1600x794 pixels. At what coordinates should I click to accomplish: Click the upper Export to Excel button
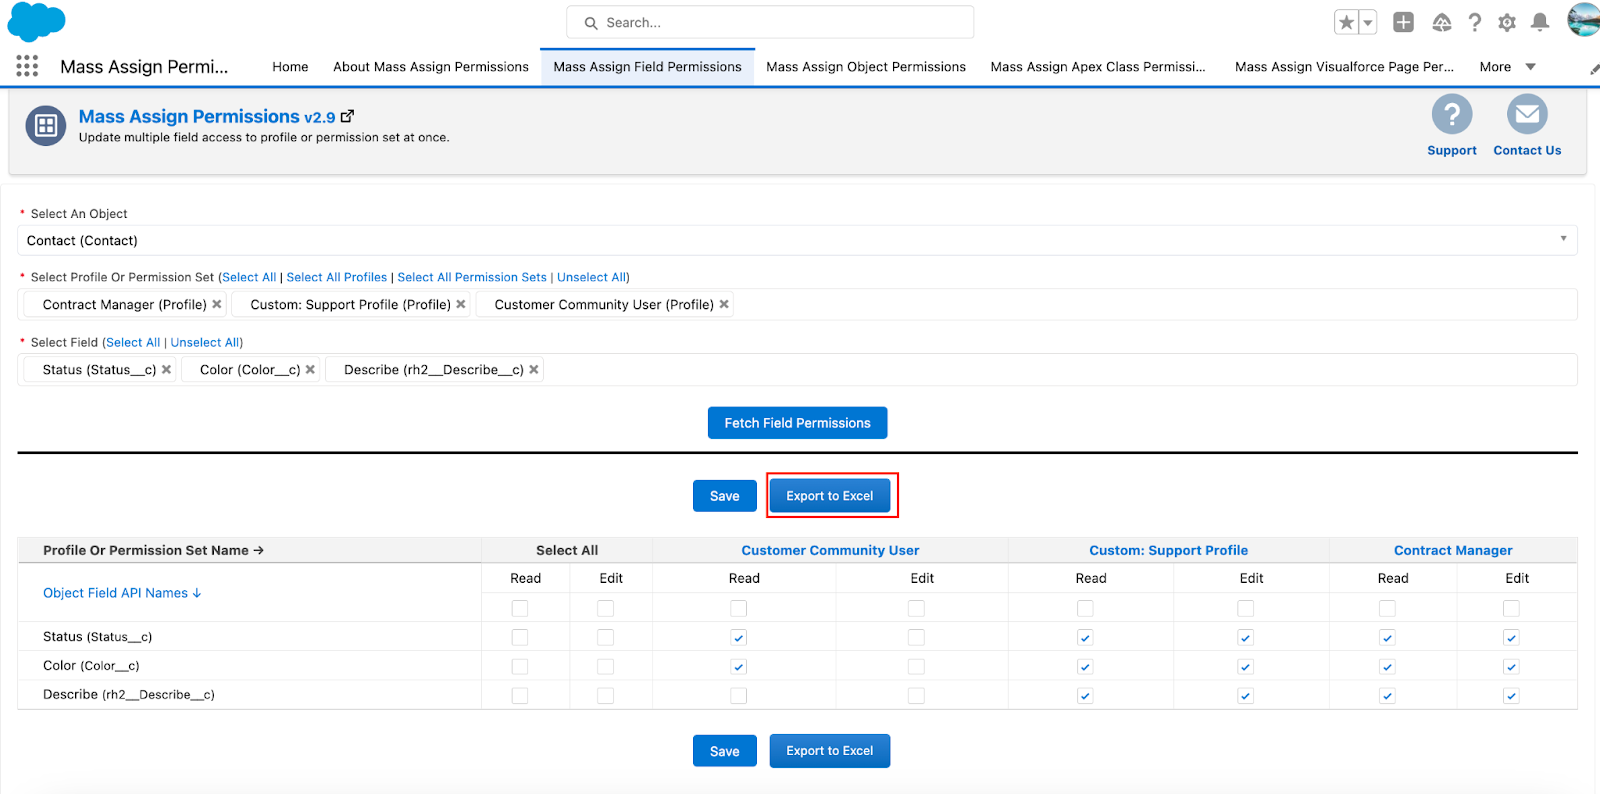pos(829,496)
